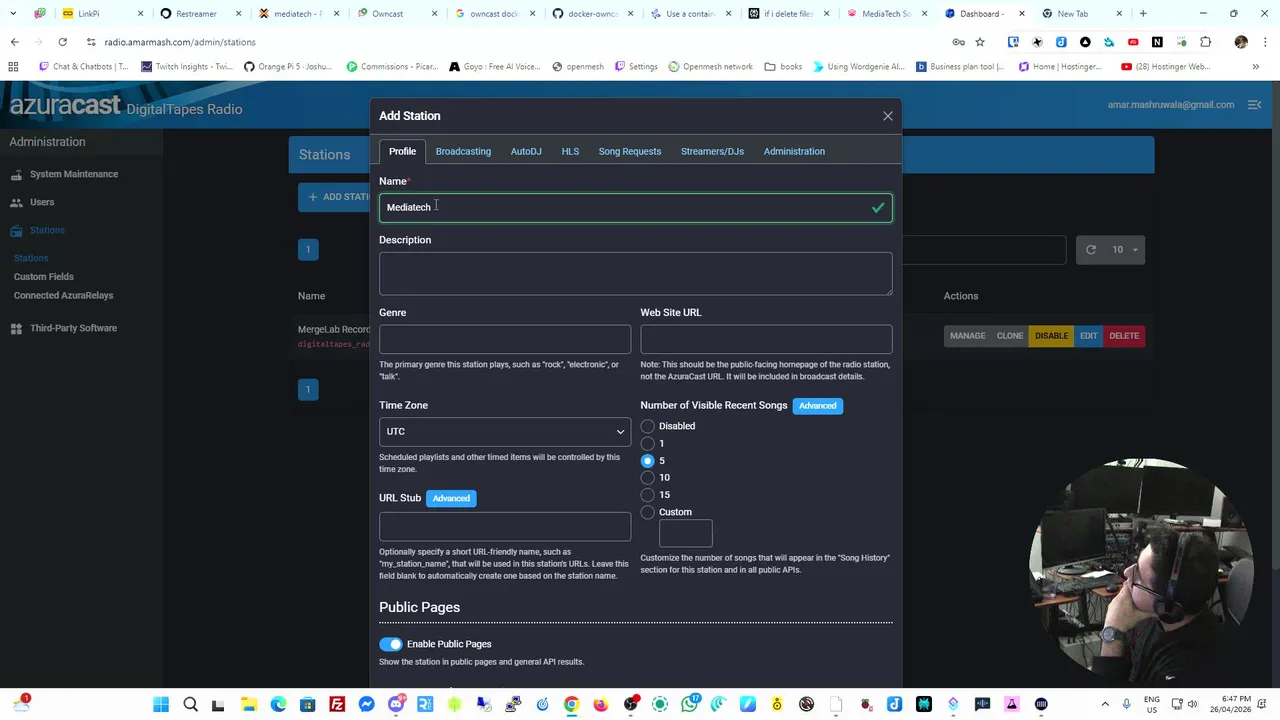This screenshot has width=1280, height=720.
Task: Click MANAGE for MergeLab station
Action: 967,336
